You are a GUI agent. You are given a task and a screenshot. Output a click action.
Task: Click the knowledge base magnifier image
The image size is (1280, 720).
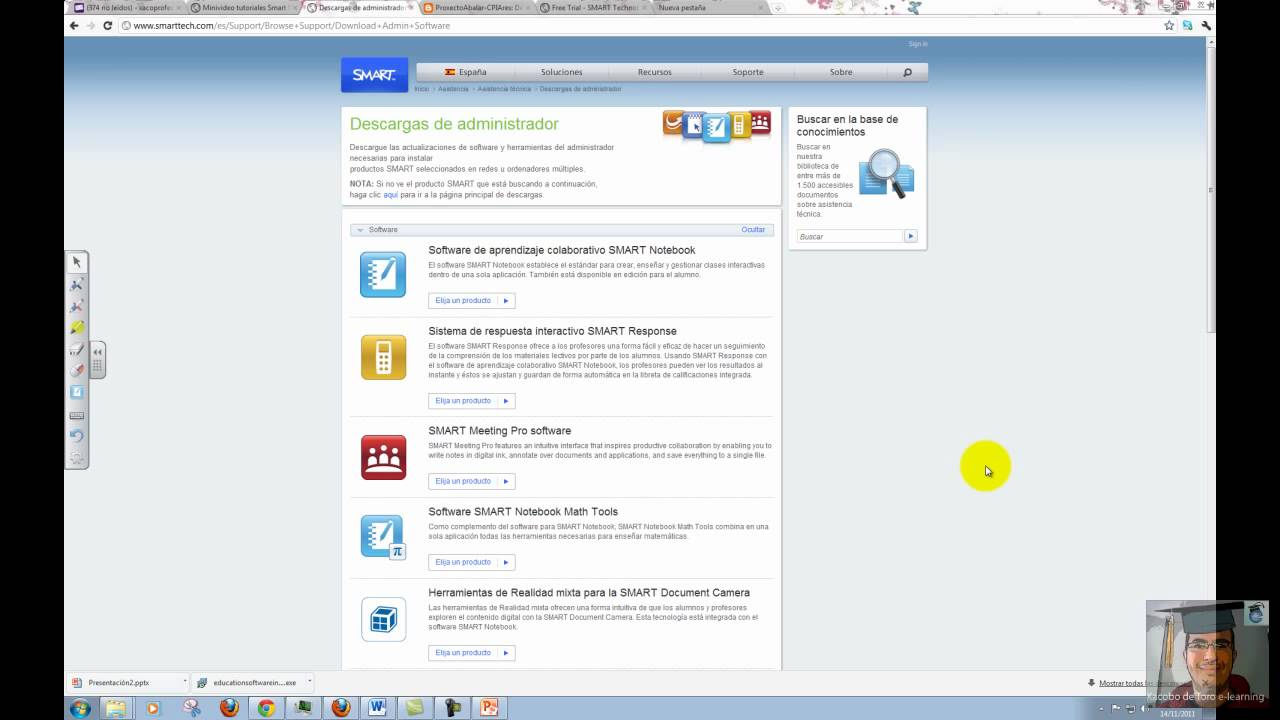[886, 173]
